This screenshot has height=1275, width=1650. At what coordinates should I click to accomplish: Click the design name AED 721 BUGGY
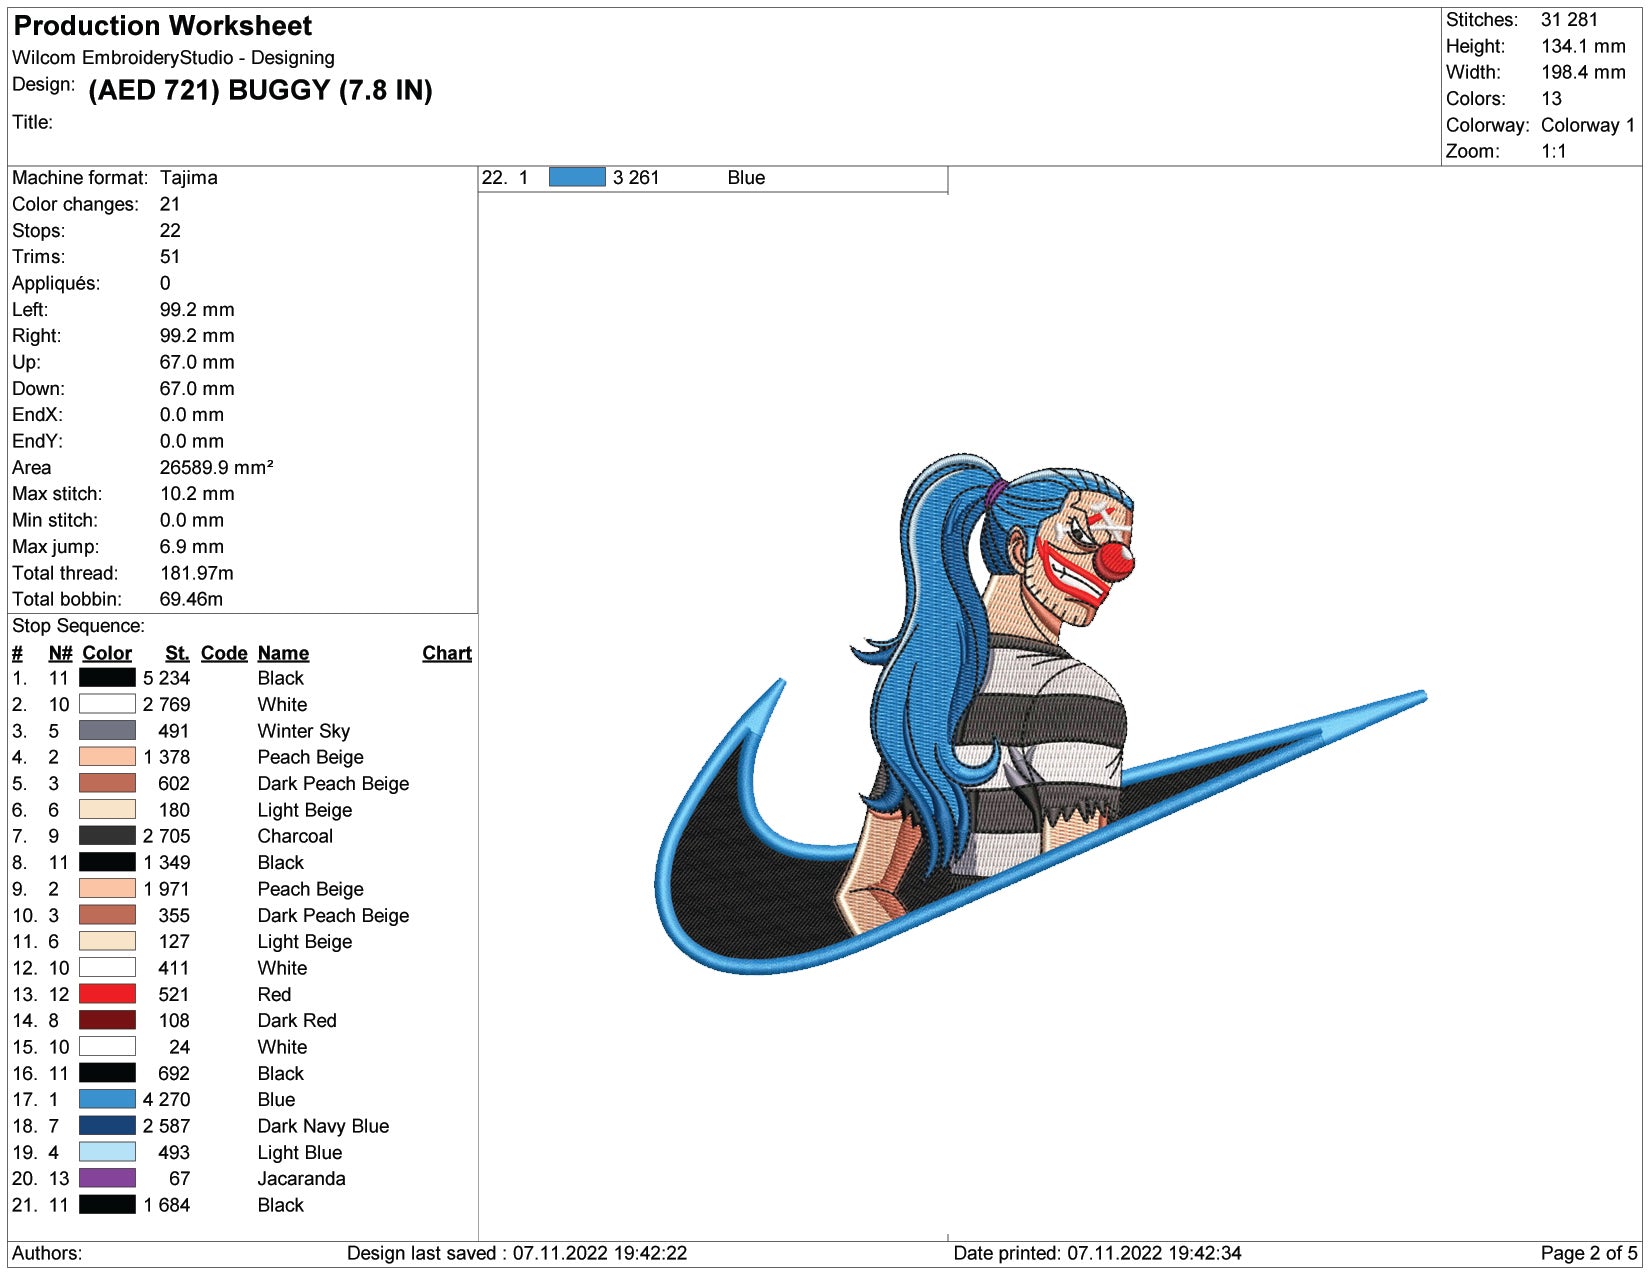point(260,90)
